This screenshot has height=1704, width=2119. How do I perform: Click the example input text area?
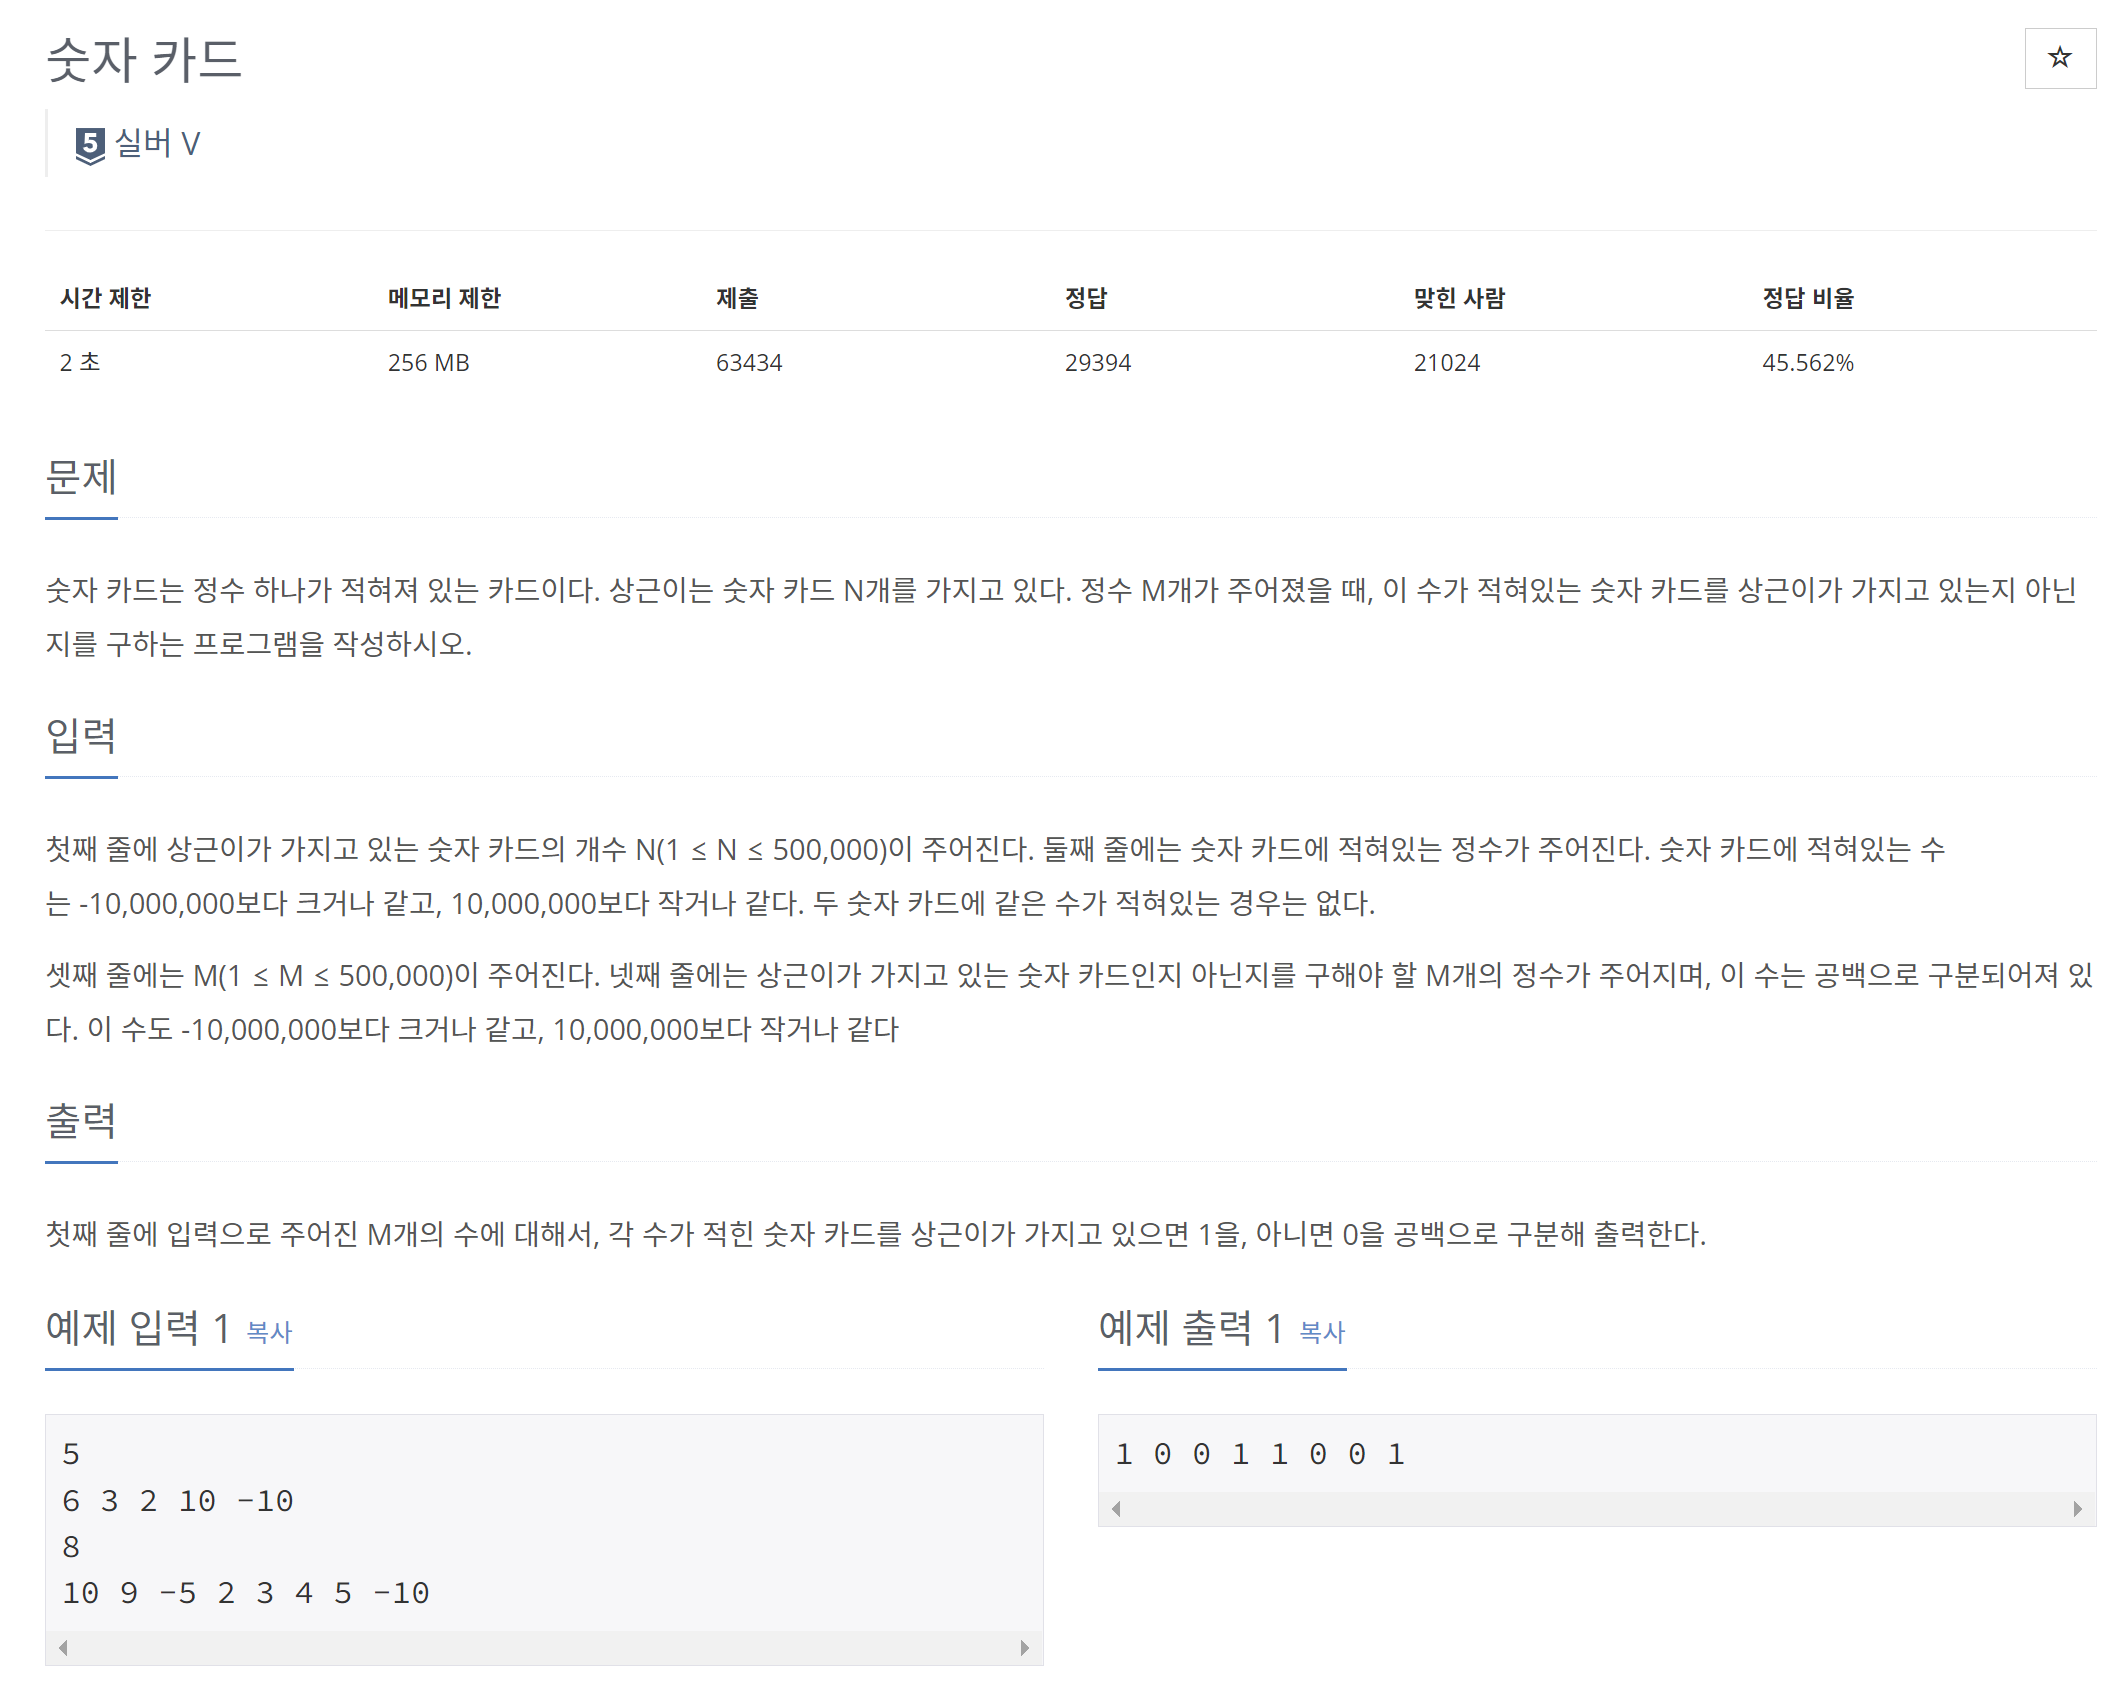click(x=543, y=1522)
